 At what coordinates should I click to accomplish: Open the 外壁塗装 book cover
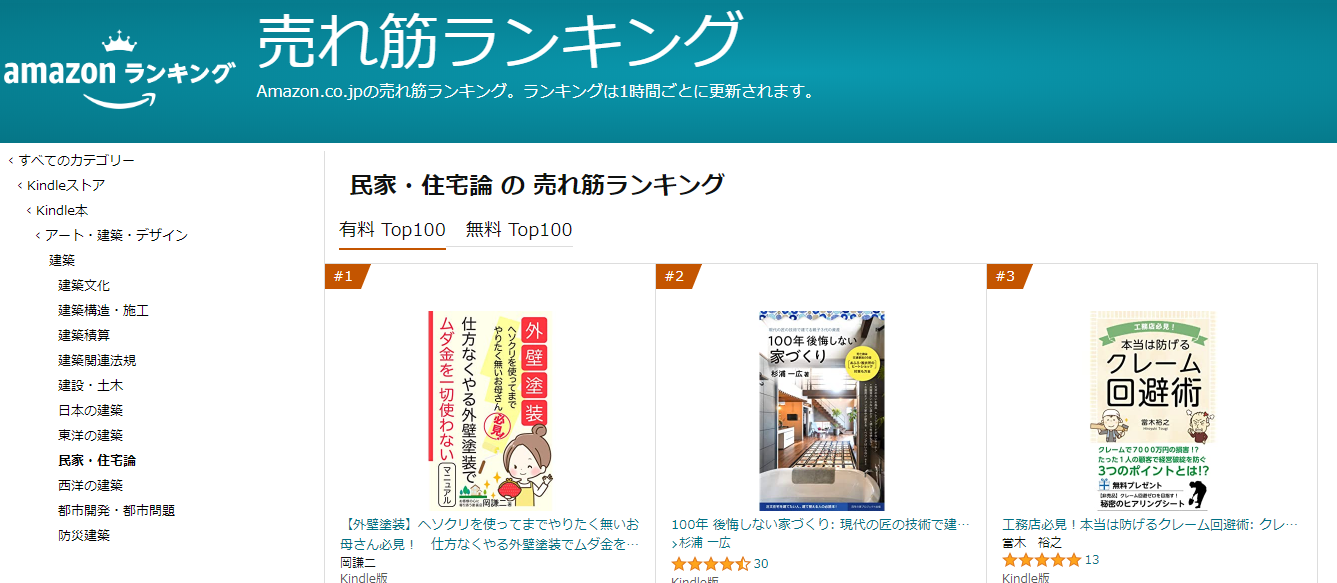[490, 411]
